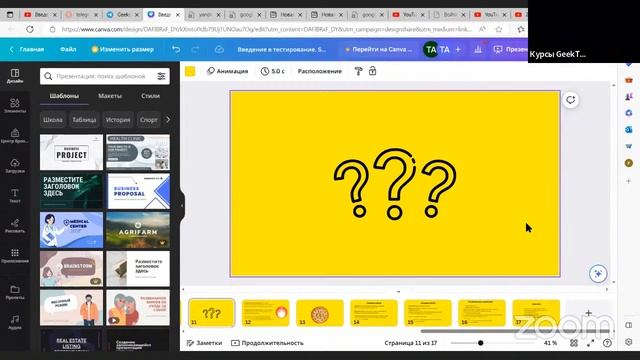
Task: Switch to the Шаблоны tab
Action: coord(64,96)
